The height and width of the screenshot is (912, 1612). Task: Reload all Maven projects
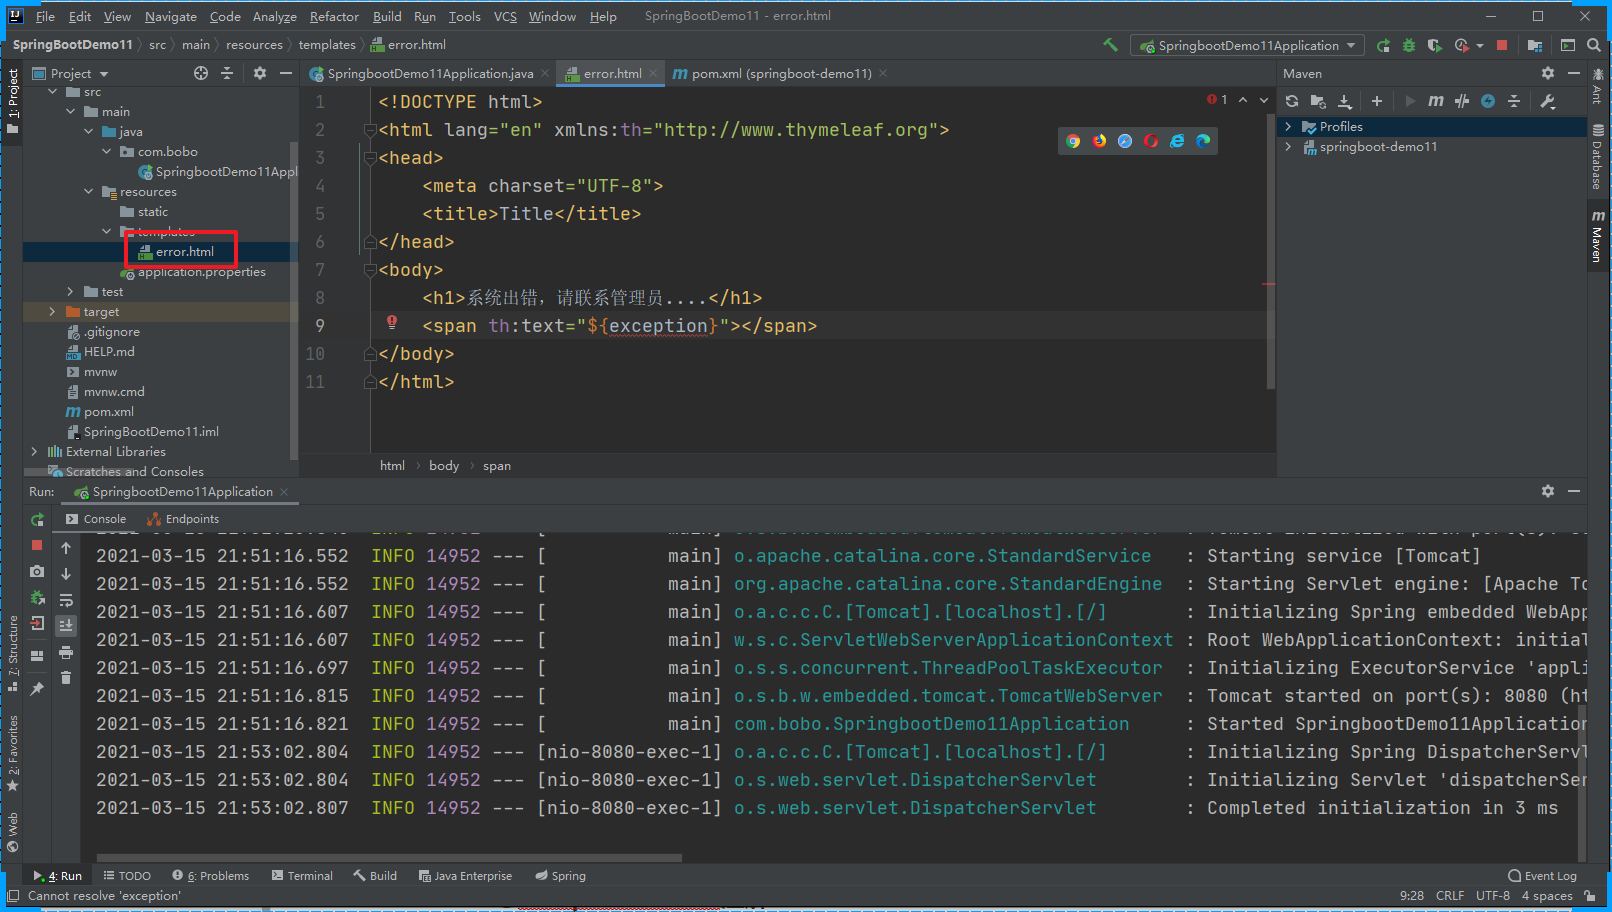click(1292, 101)
